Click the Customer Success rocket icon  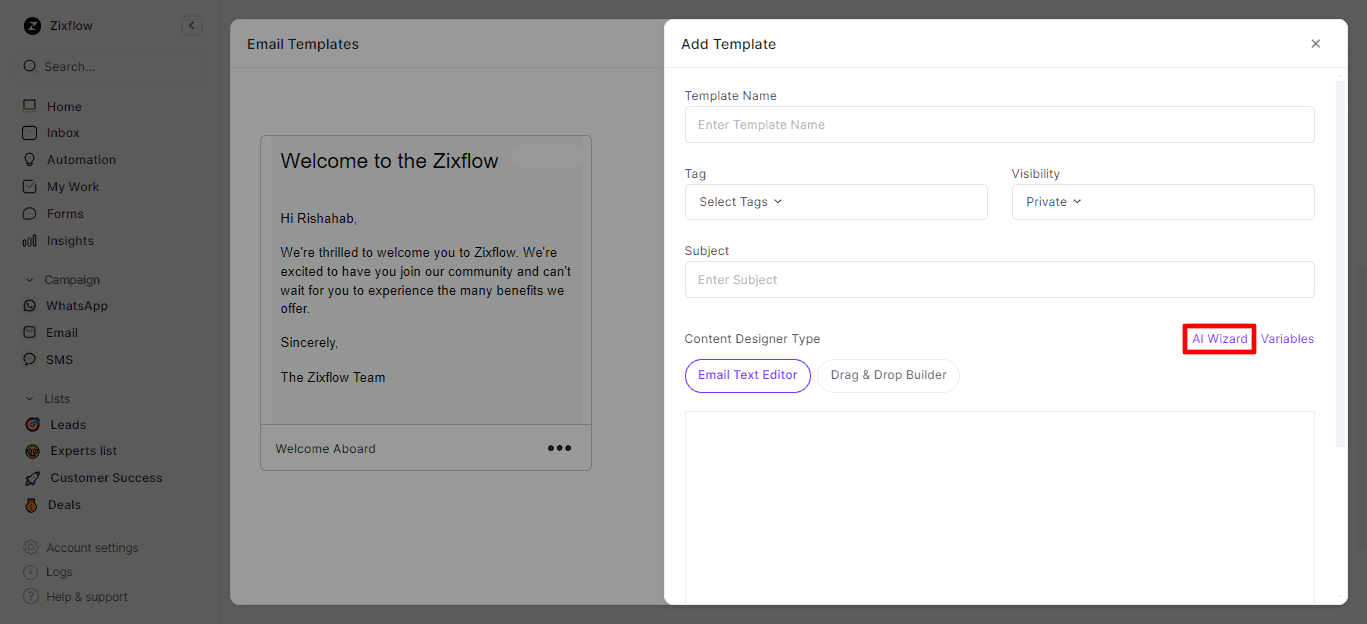32,478
